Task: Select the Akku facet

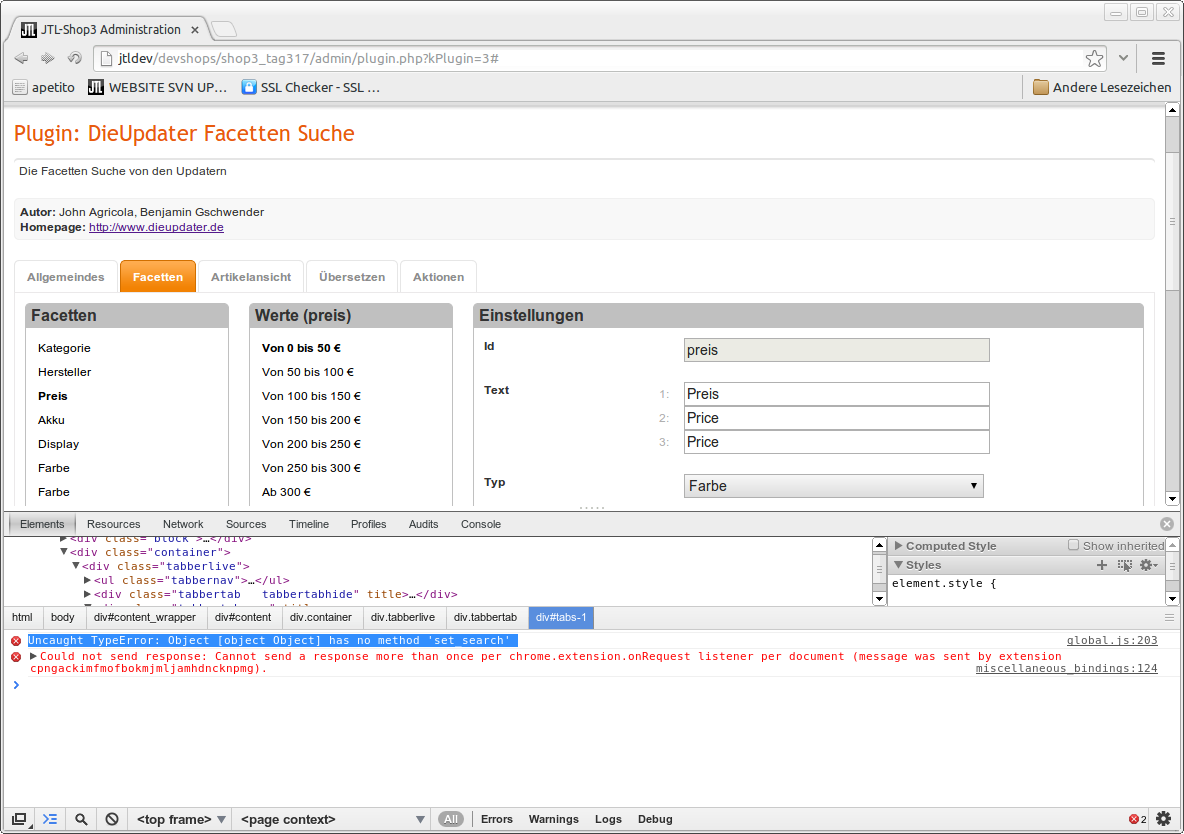Action: [x=51, y=420]
